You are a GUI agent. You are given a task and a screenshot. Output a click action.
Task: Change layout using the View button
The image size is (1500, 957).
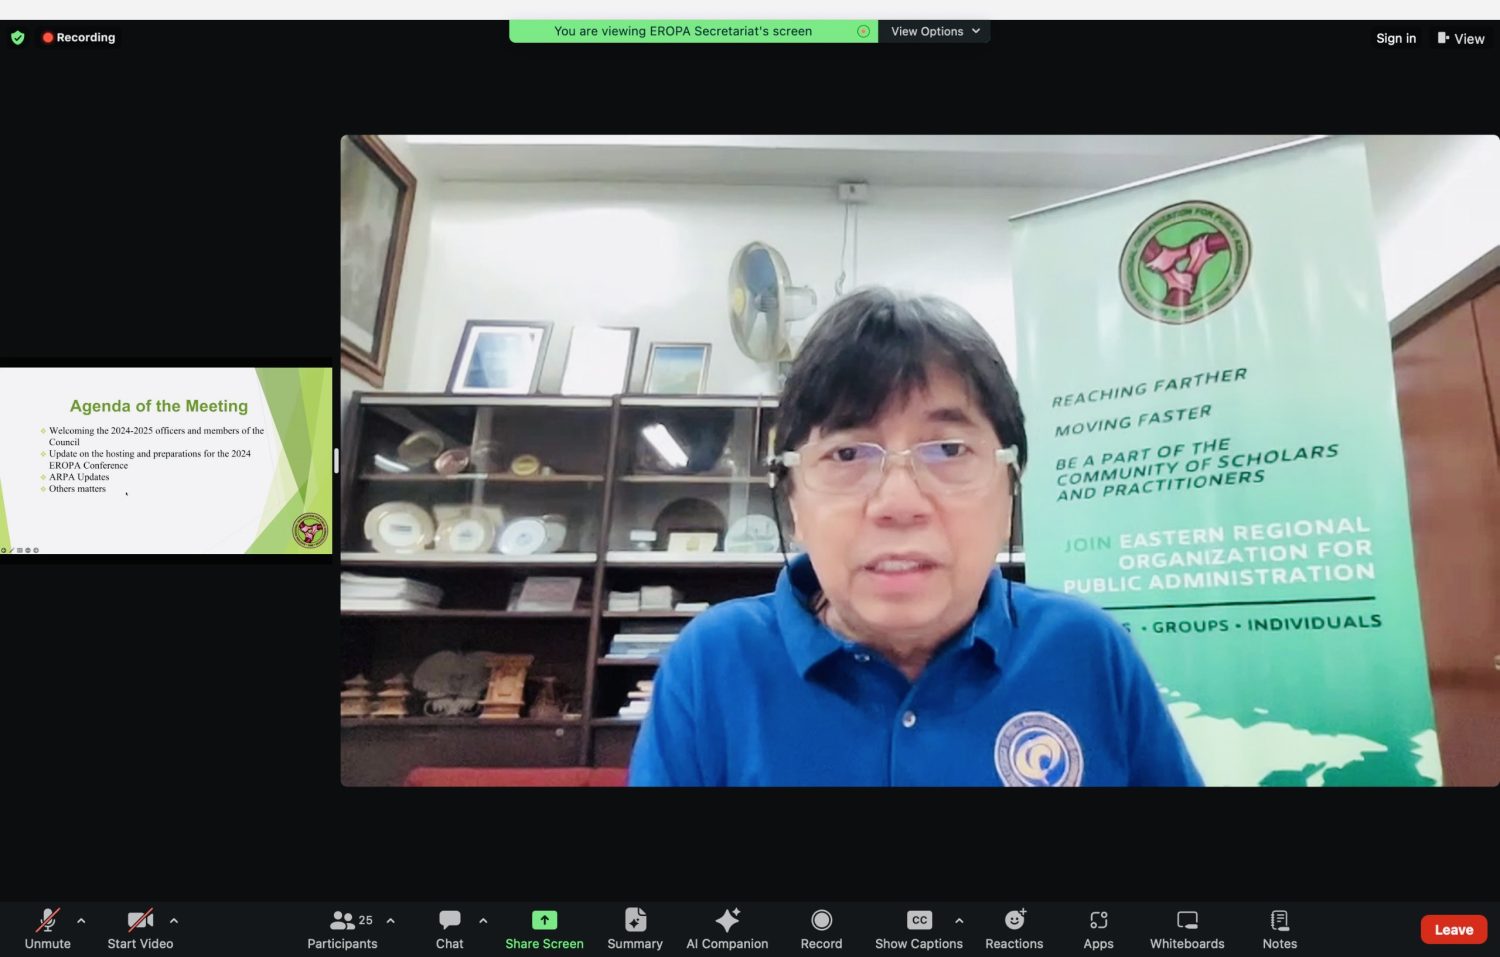click(1461, 38)
